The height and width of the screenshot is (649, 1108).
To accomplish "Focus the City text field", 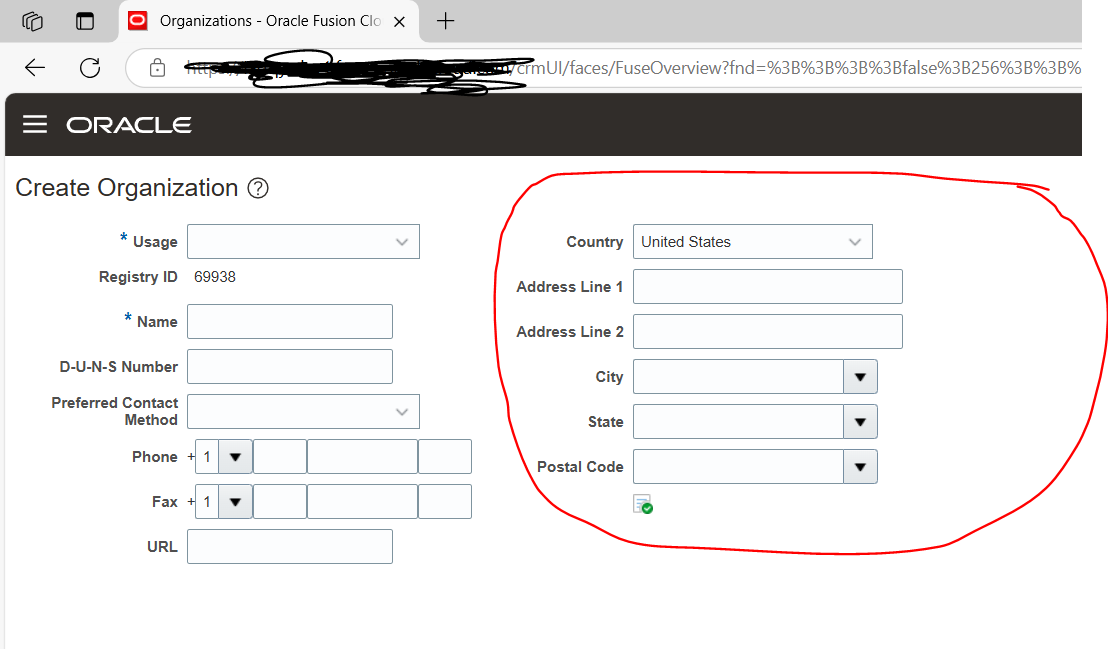I will (x=738, y=377).
